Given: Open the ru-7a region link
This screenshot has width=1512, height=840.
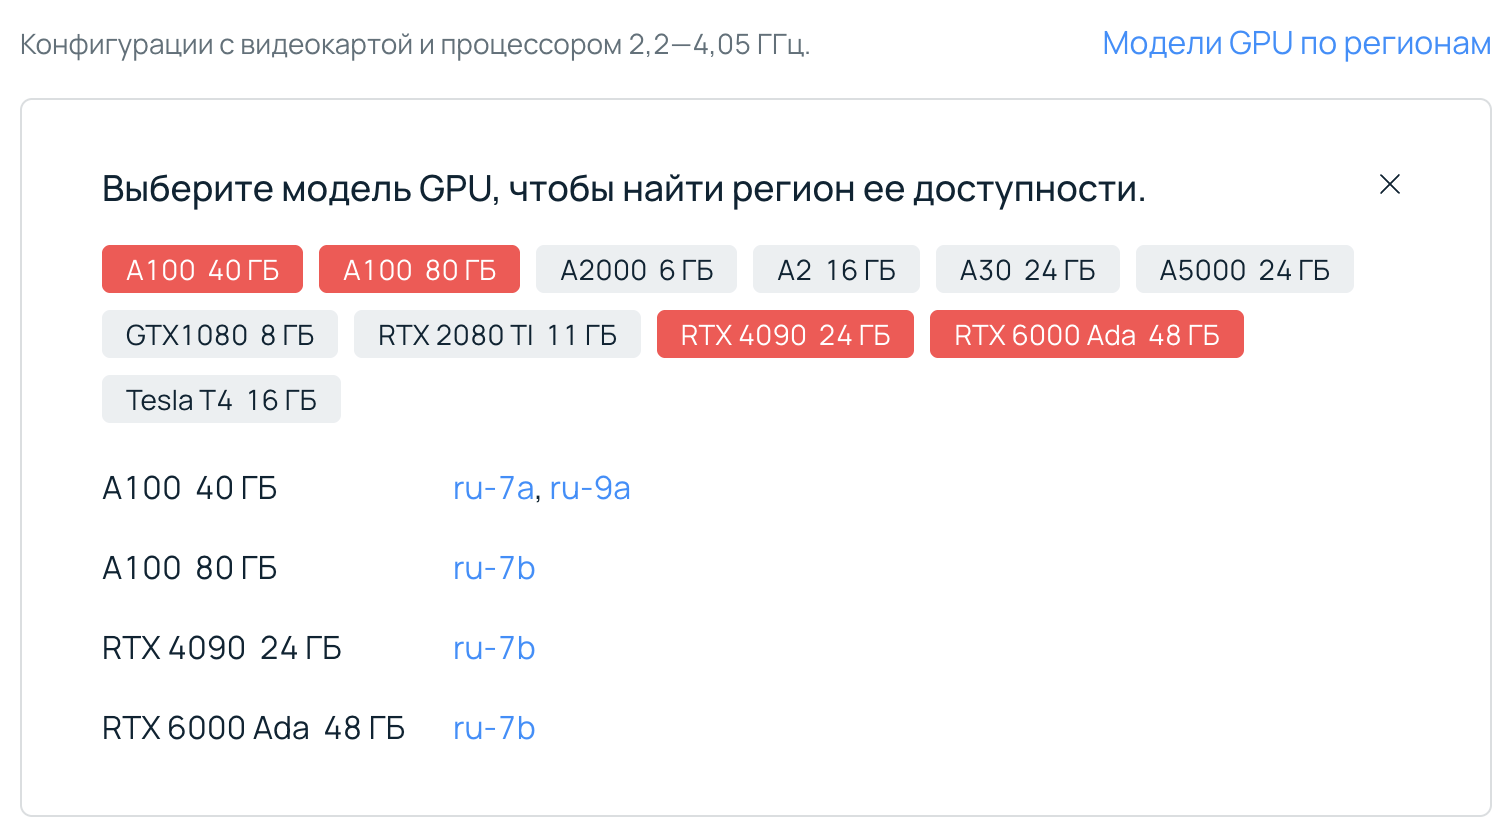Looking at the screenshot, I should tap(493, 488).
